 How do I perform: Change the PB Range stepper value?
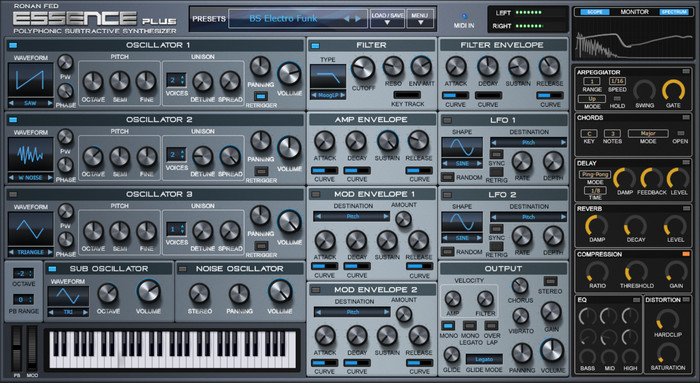click(x=24, y=300)
